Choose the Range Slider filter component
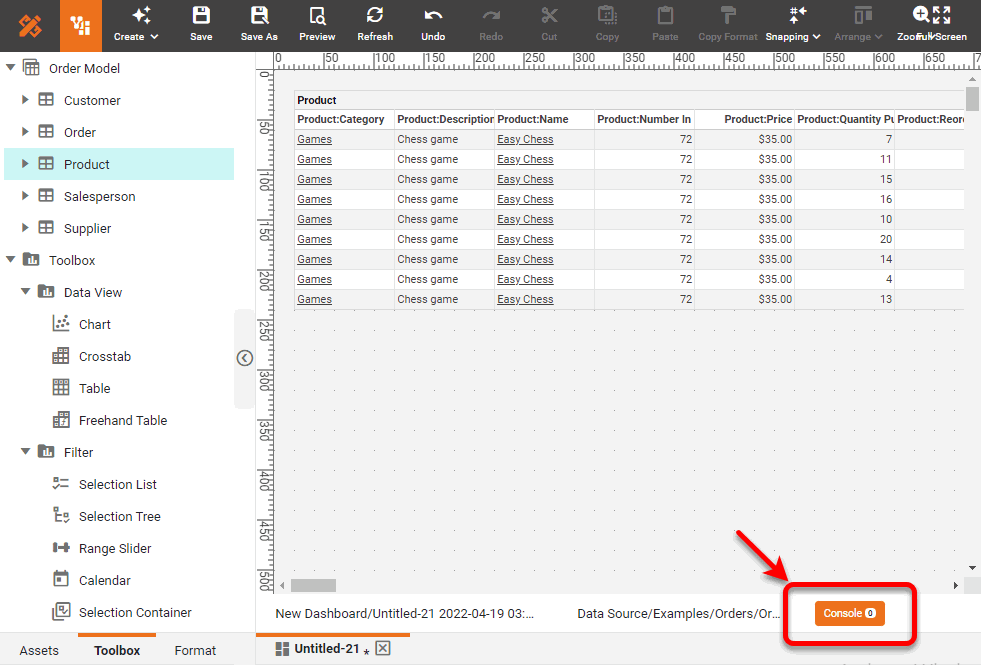Image resolution: width=981 pixels, height=665 pixels. [114, 548]
